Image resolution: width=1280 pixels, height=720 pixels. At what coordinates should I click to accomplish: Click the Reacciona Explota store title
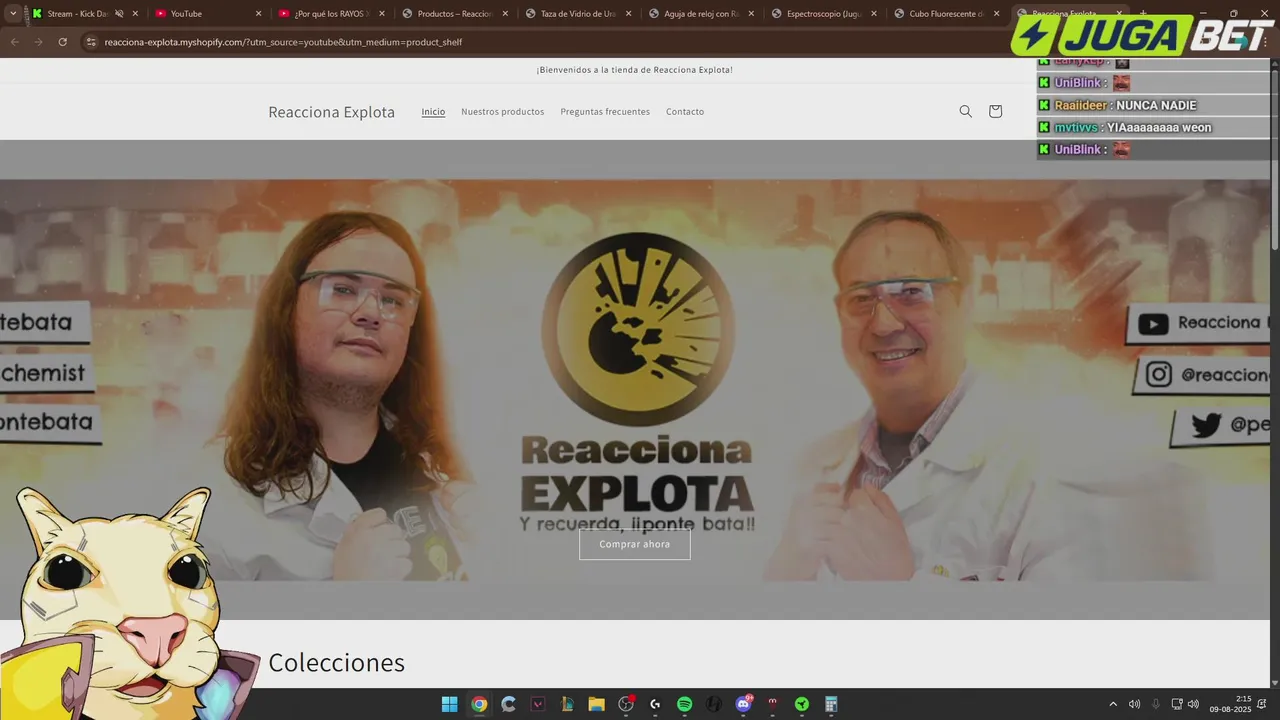coord(331,112)
